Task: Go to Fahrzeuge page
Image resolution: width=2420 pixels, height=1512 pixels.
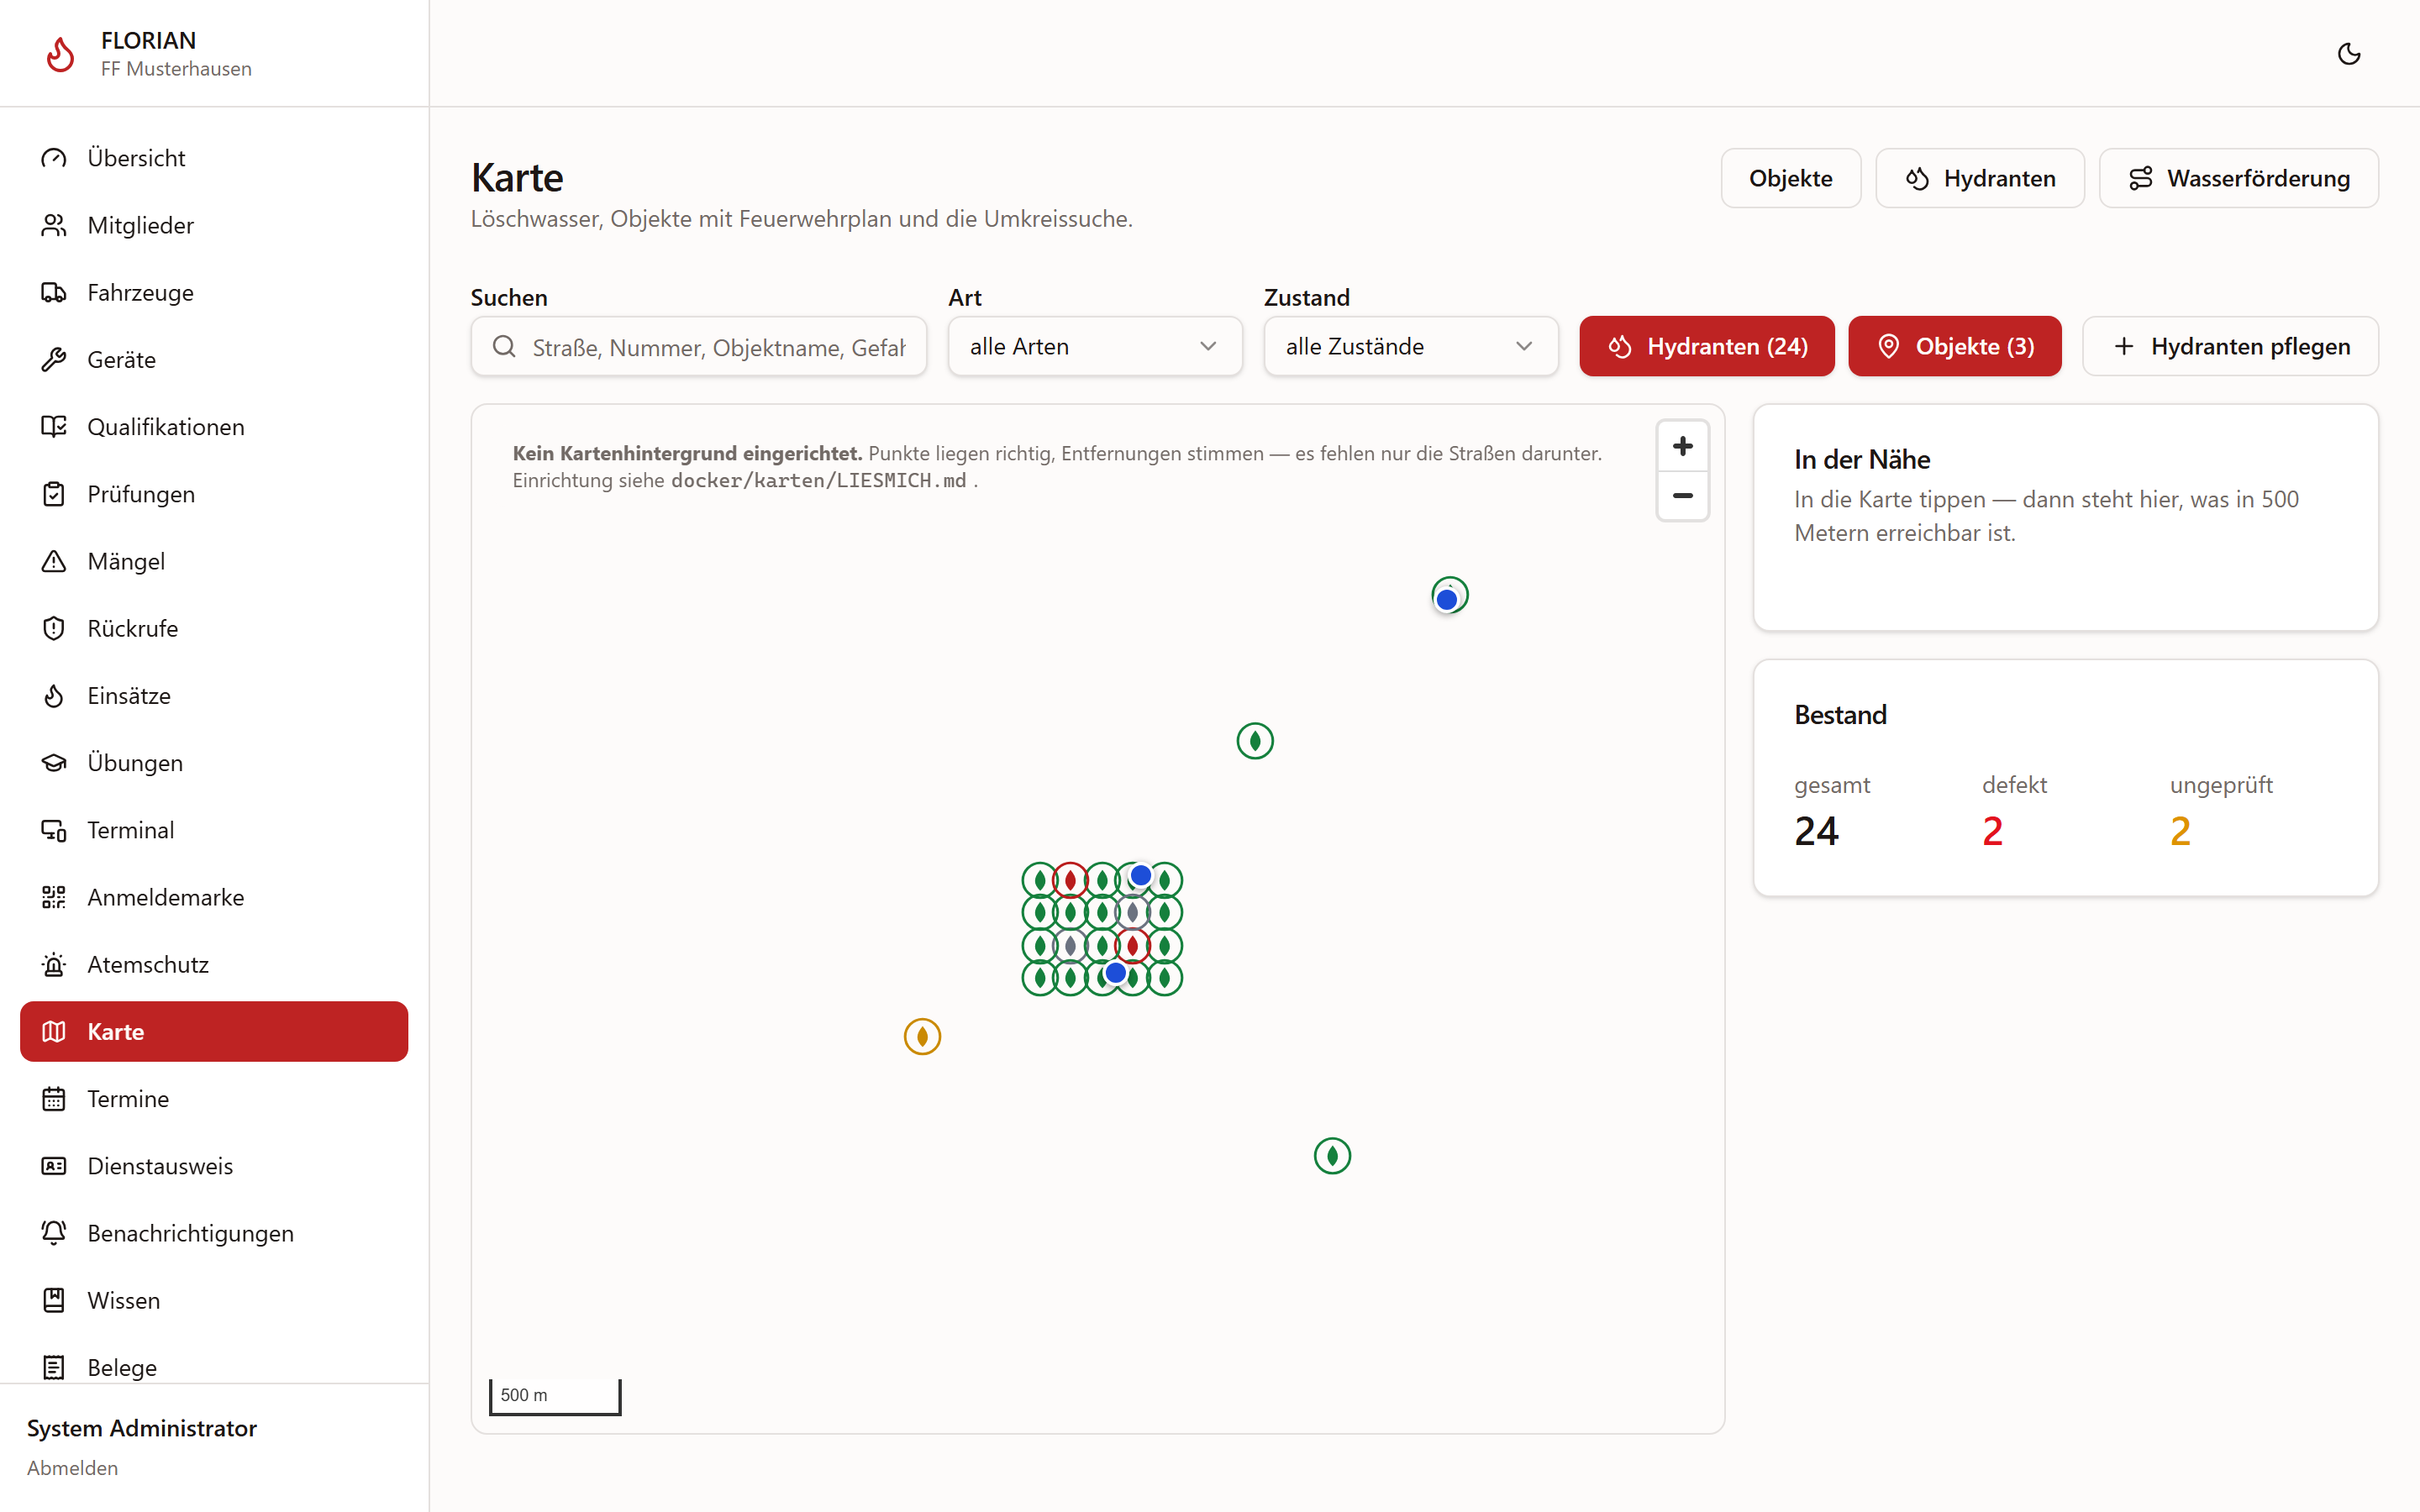Action: point(214,292)
